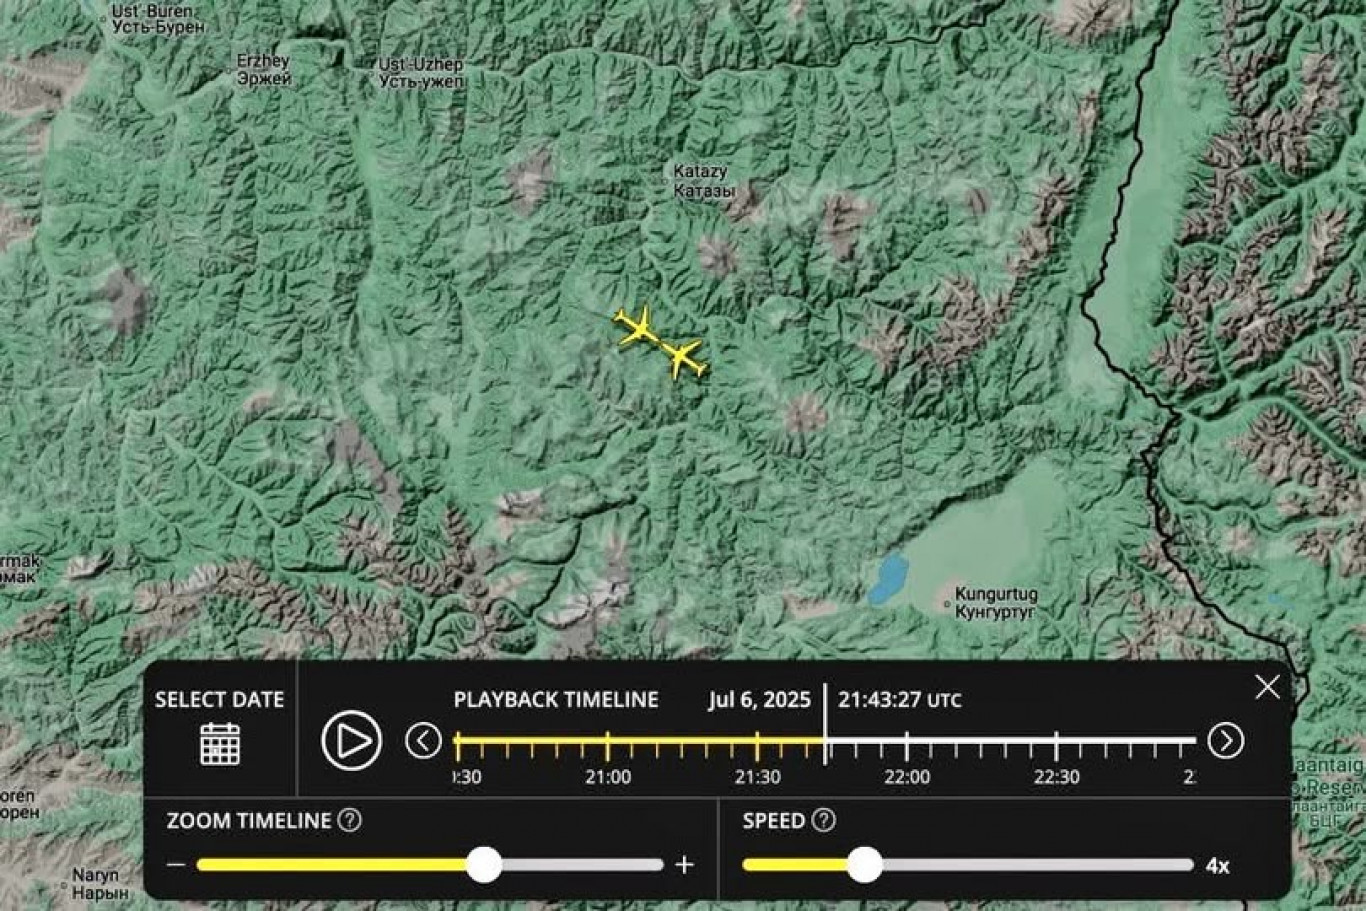Open the Speed help question mark
This screenshot has height=911, width=1366.
823,821
